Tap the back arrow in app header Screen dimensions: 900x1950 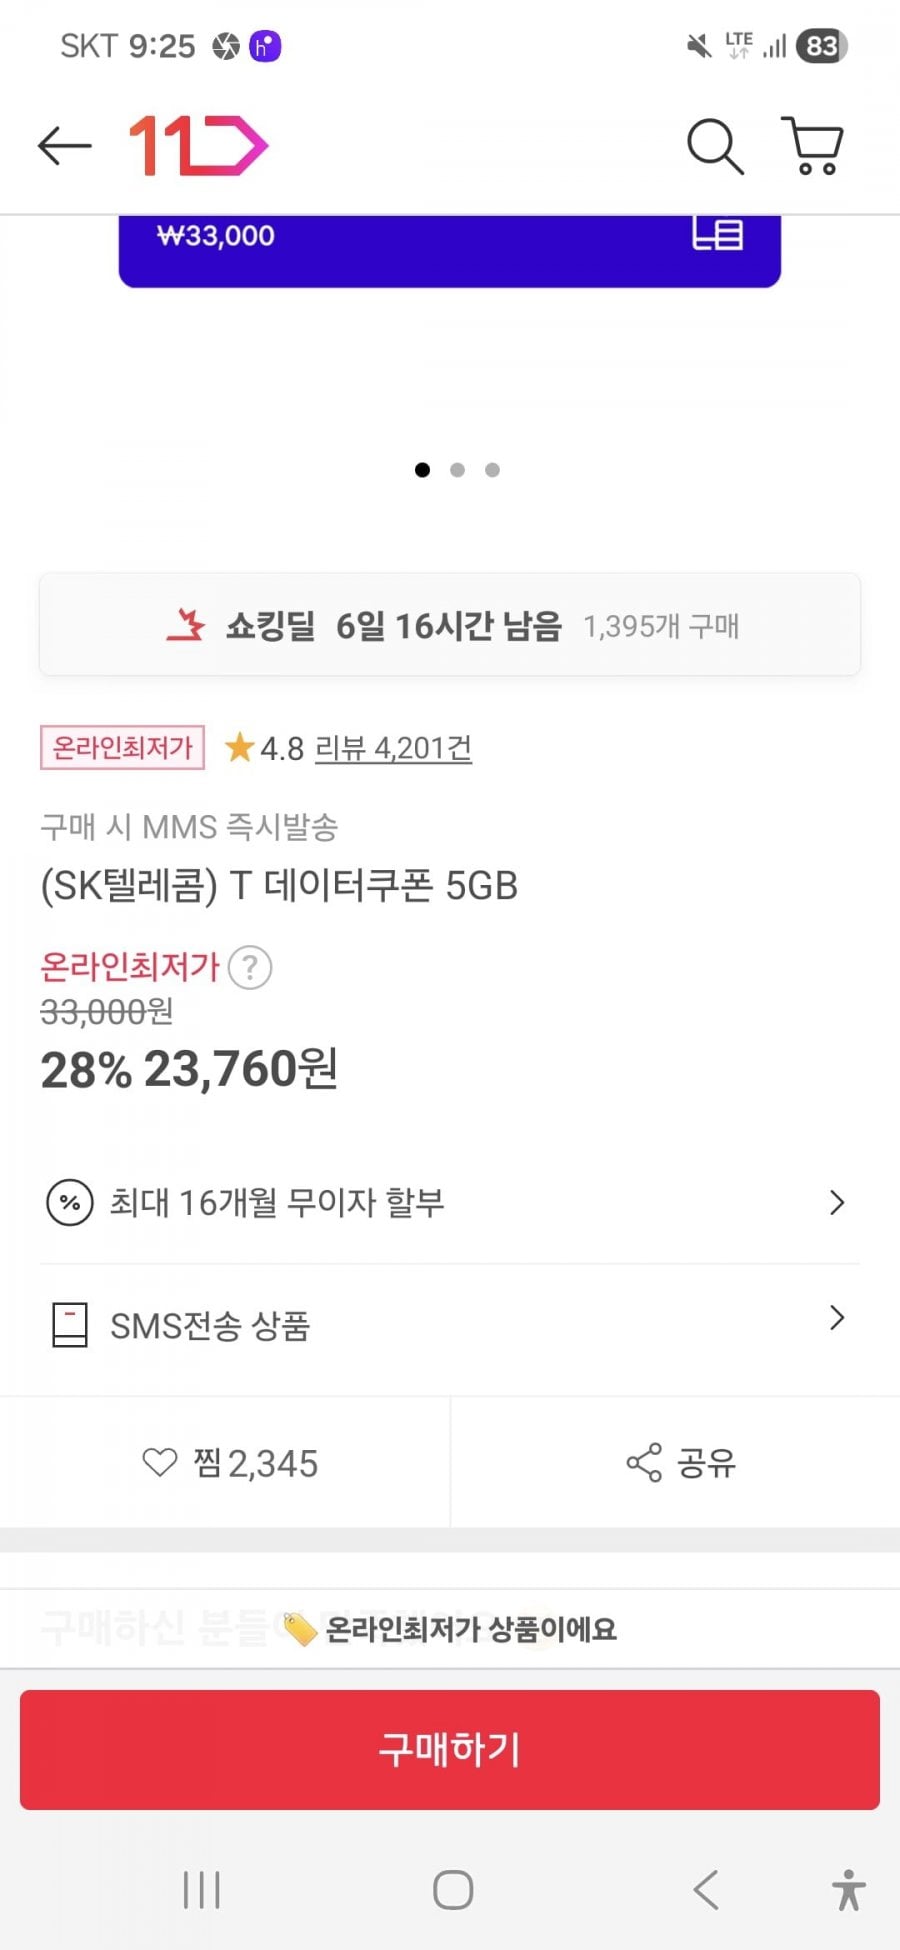64,146
